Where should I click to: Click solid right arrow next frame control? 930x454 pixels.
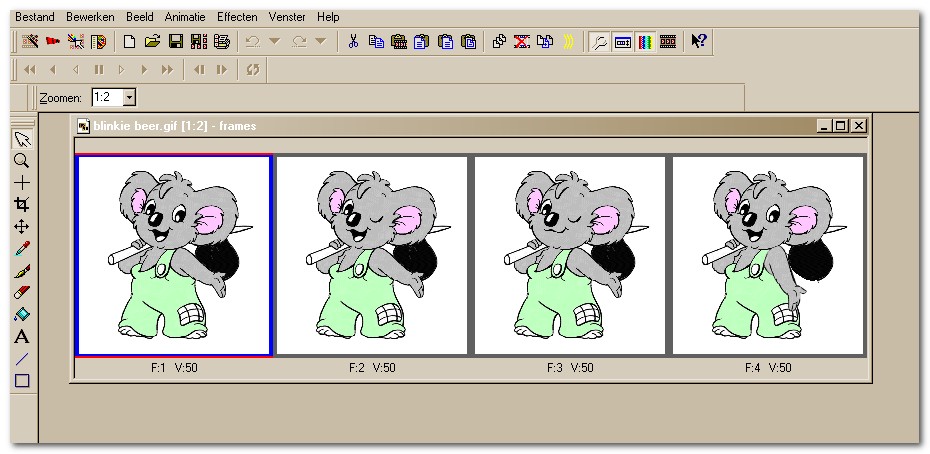coord(144,70)
